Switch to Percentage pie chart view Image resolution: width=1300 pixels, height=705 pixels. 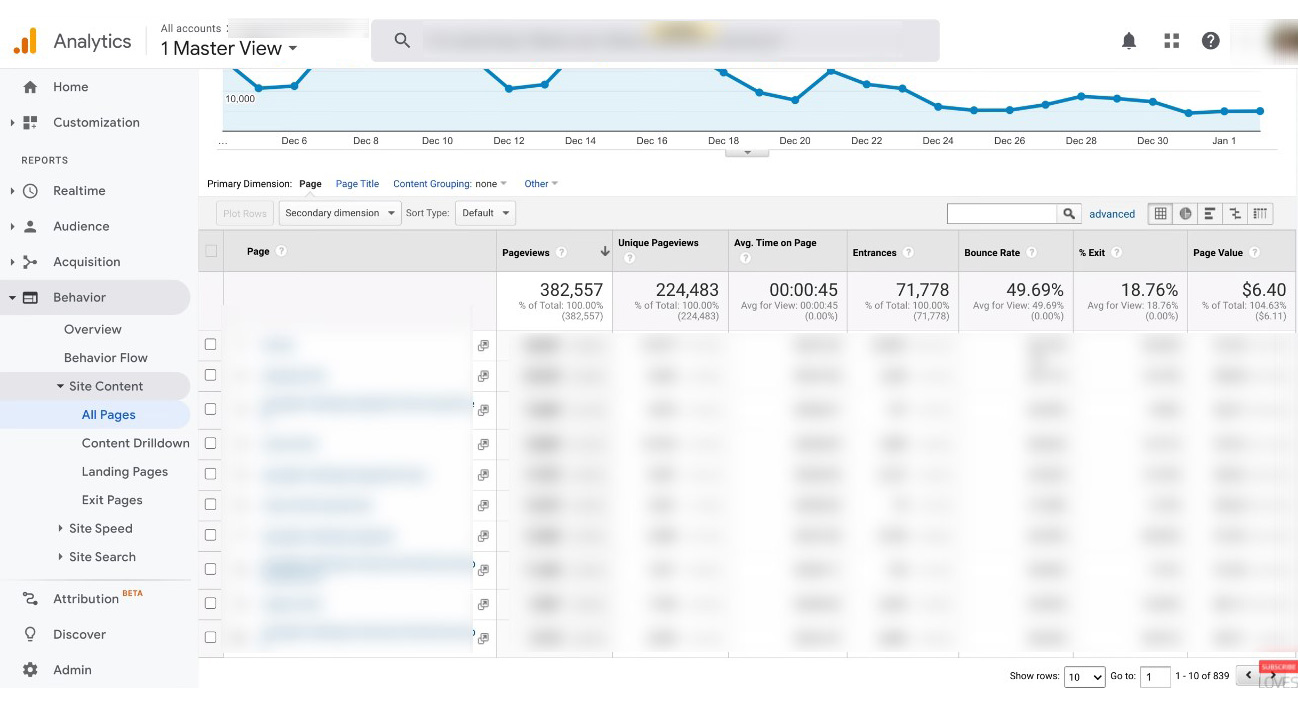(1185, 214)
